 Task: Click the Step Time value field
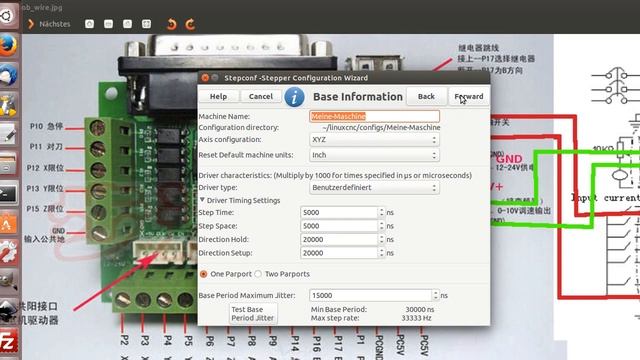click(339, 213)
